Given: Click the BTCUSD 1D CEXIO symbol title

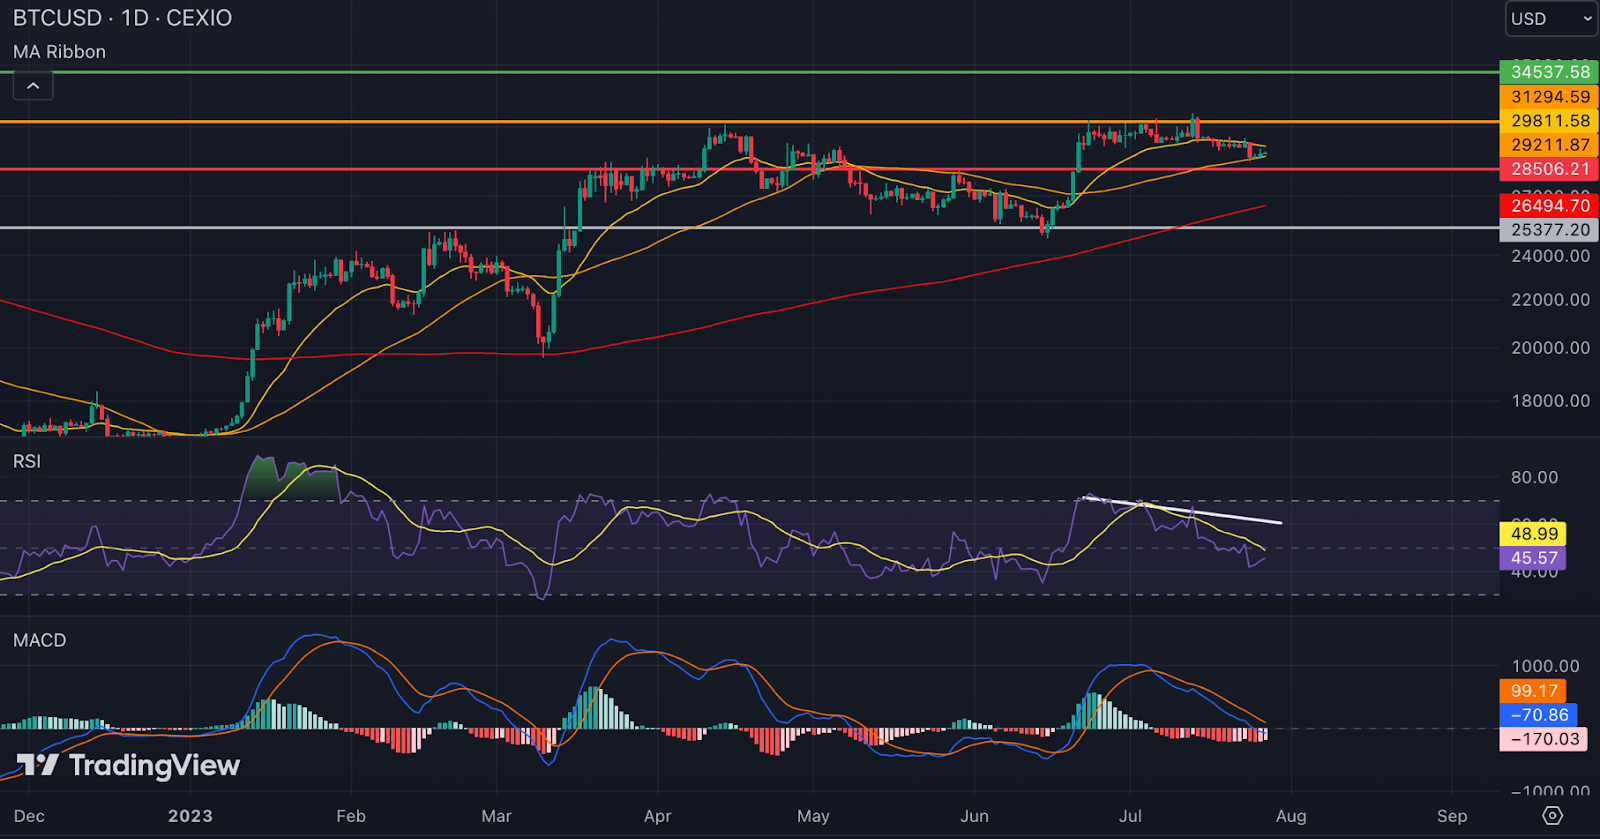Looking at the screenshot, I should coord(122,18).
